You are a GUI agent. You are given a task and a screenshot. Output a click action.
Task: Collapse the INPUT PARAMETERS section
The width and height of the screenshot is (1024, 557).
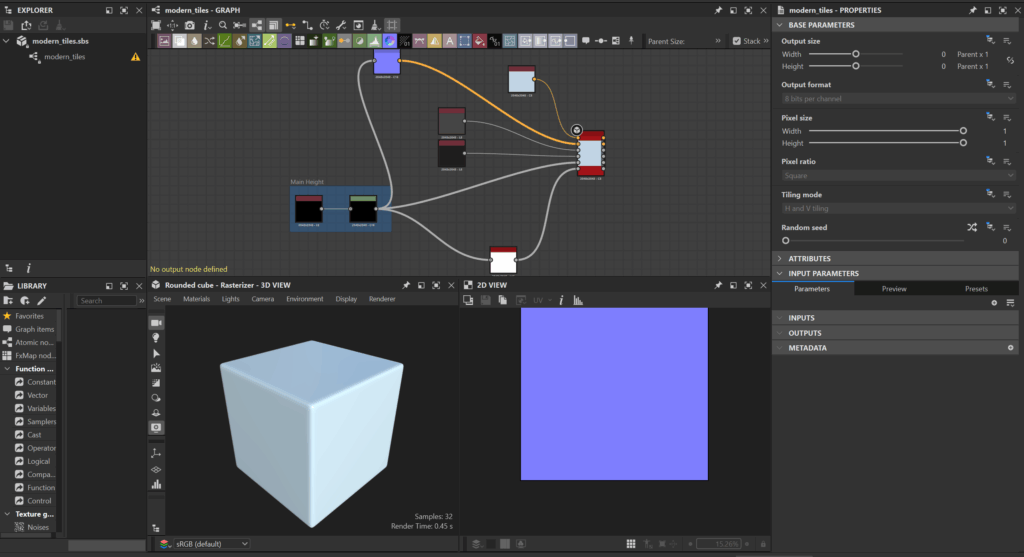(x=895, y=274)
